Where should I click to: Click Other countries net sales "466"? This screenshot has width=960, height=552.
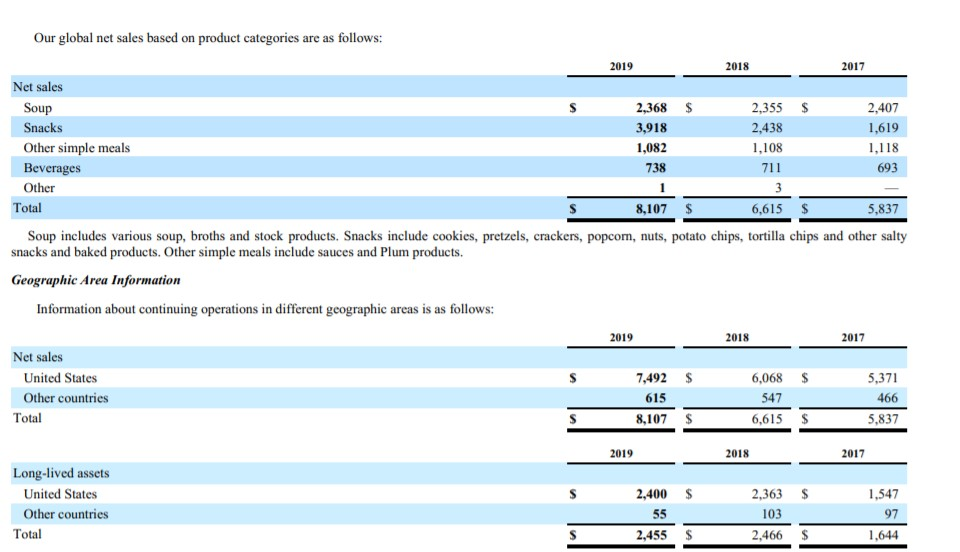[x=887, y=398]
